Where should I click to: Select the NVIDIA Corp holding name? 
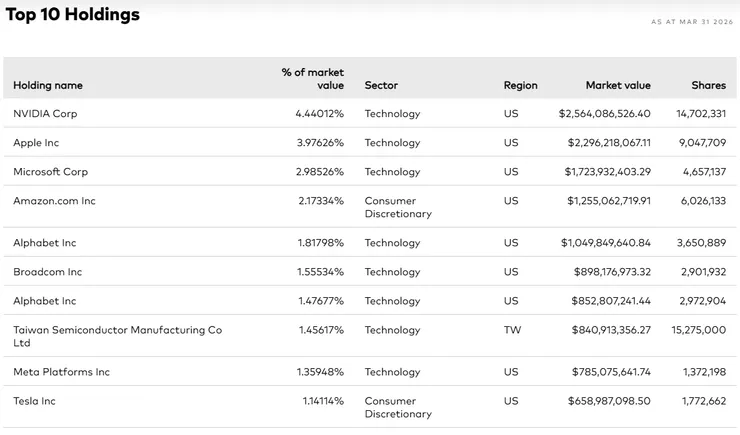(x=45, y=114)
